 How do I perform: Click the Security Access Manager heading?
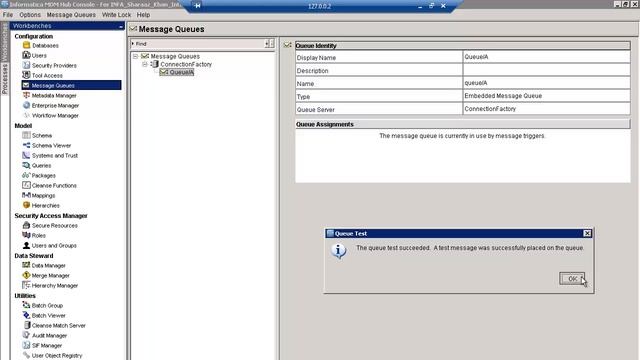(51, 216)
